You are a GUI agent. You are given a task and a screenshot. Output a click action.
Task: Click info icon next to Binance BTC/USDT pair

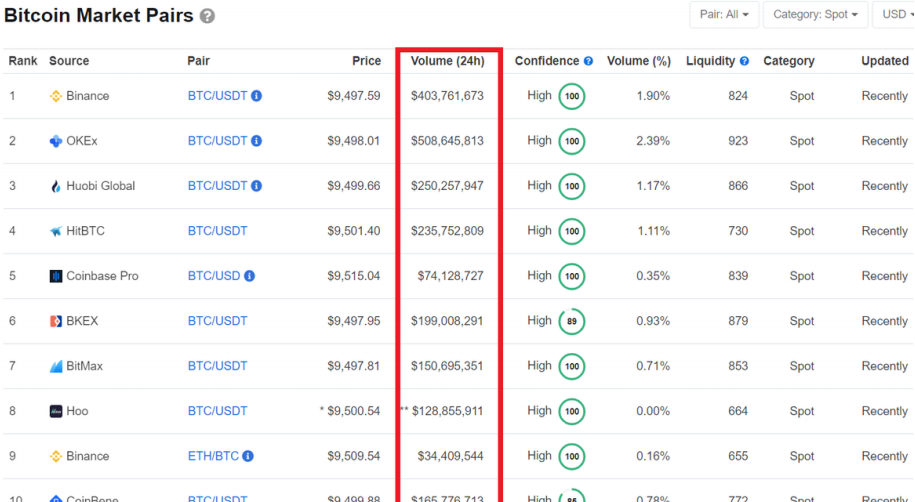(x=256, y=96)
